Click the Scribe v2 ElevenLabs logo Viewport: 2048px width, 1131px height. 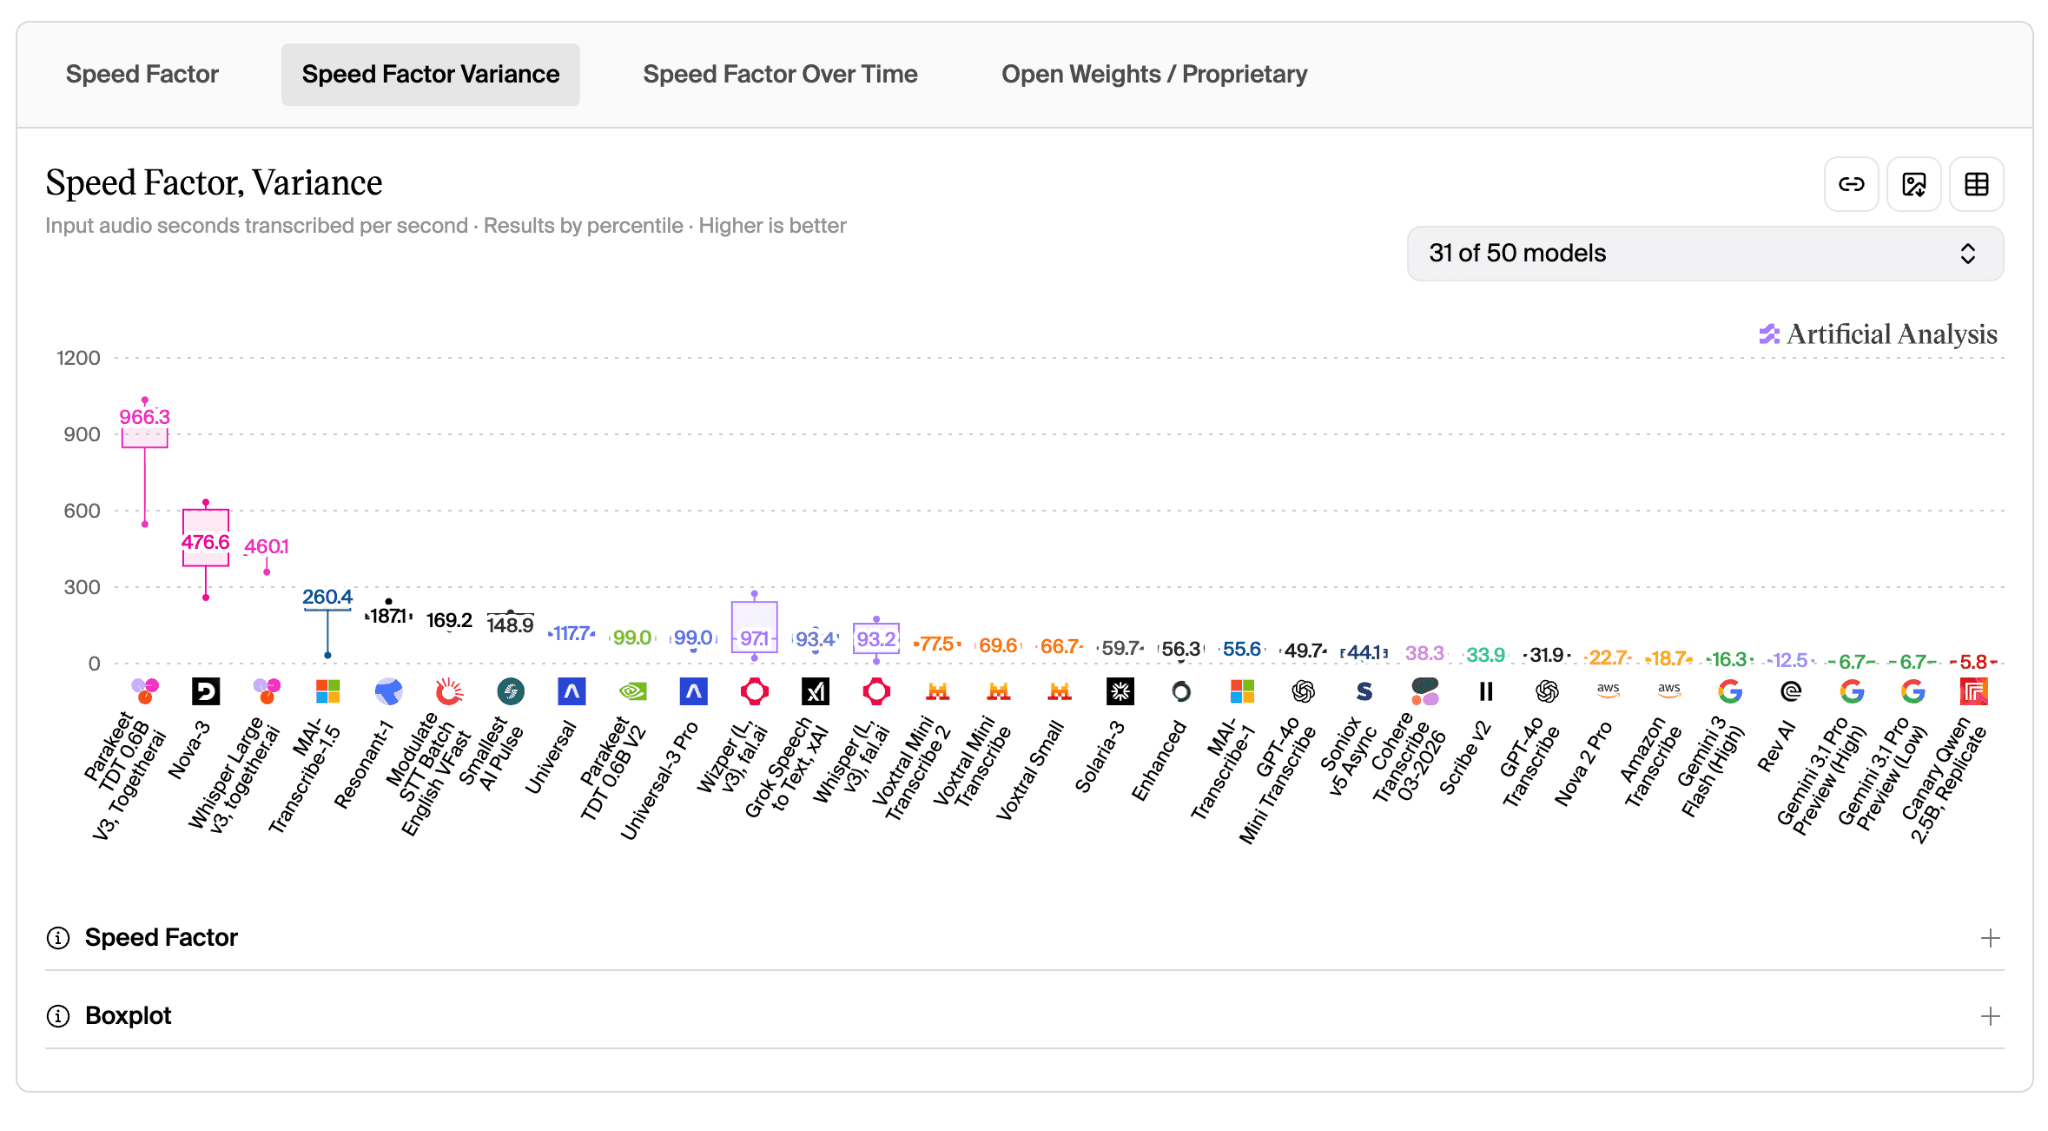coord(1486,691)
